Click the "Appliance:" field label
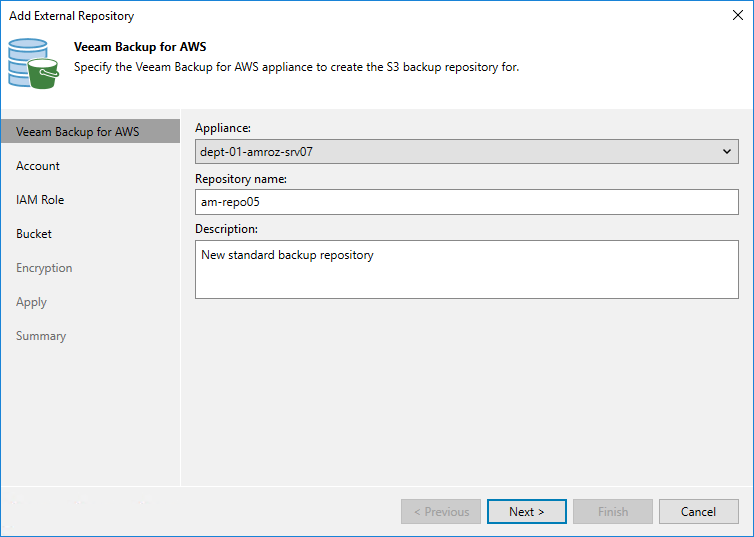The height and width of the screenshot is (537, 754). [223, 129]
